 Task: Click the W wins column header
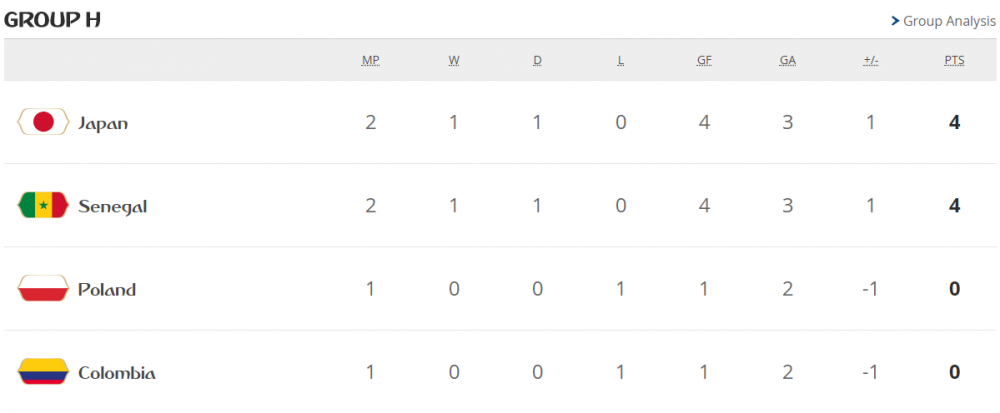click(x=454, y=60)
